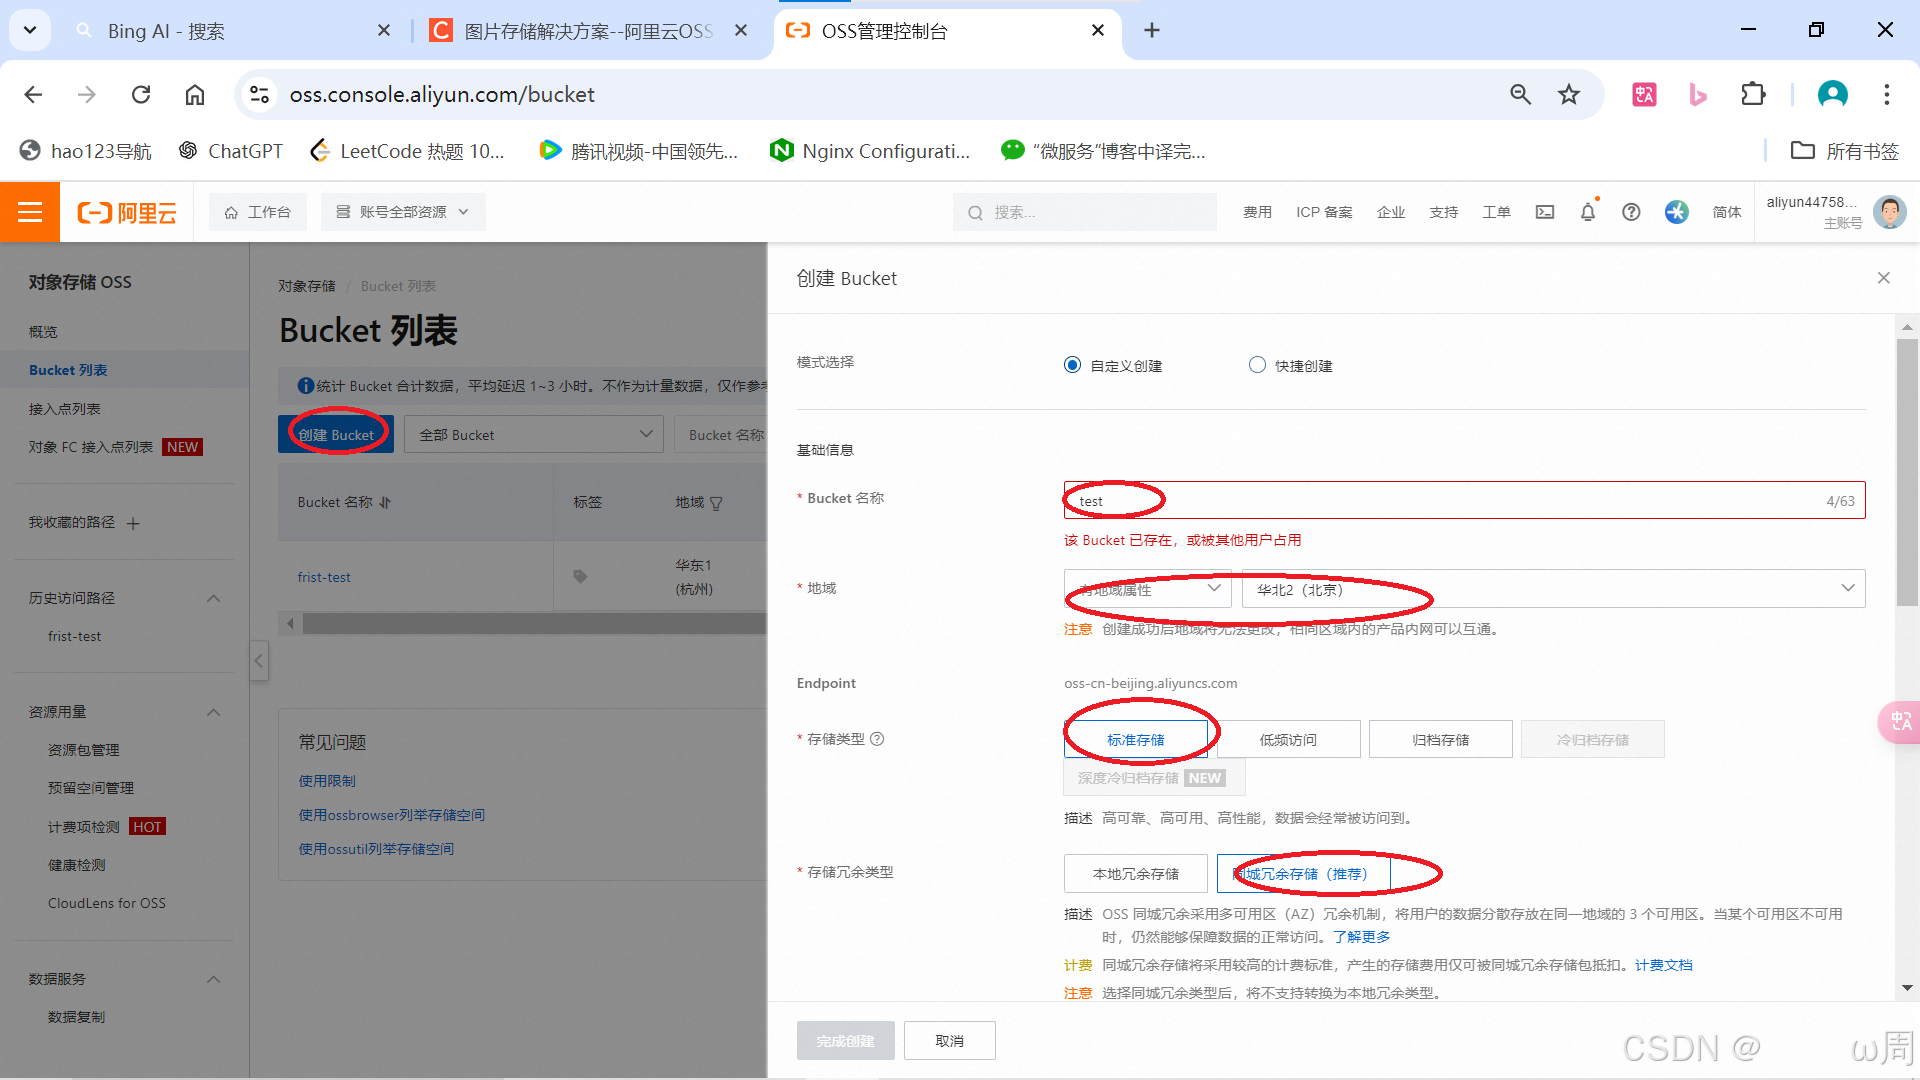Choose 本地冗余存储 redundancy type
Image resolution: width=1920 pixels, height=1080 pixels.
1135,873
